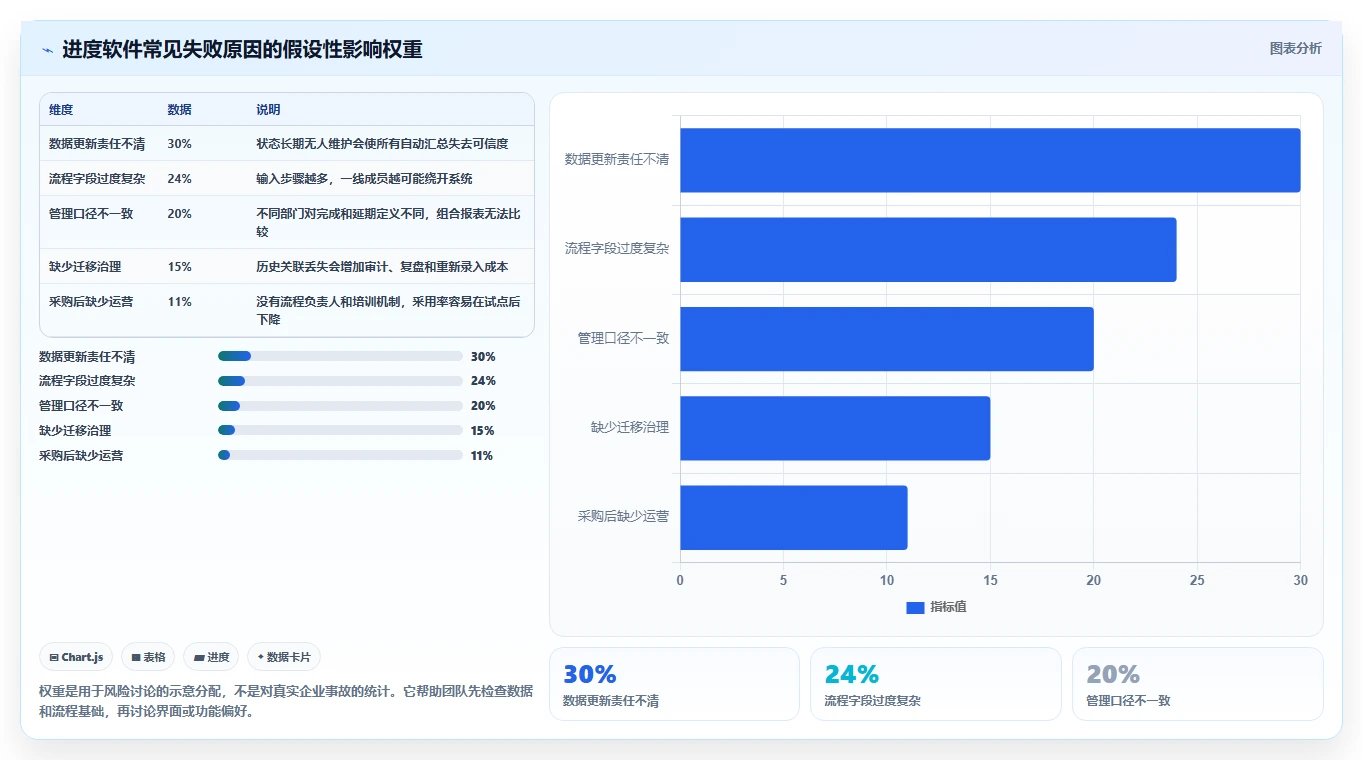This screenshot has height=760, width=1363.
Task: Click the 维度 table column header
Action: [61, 110]
